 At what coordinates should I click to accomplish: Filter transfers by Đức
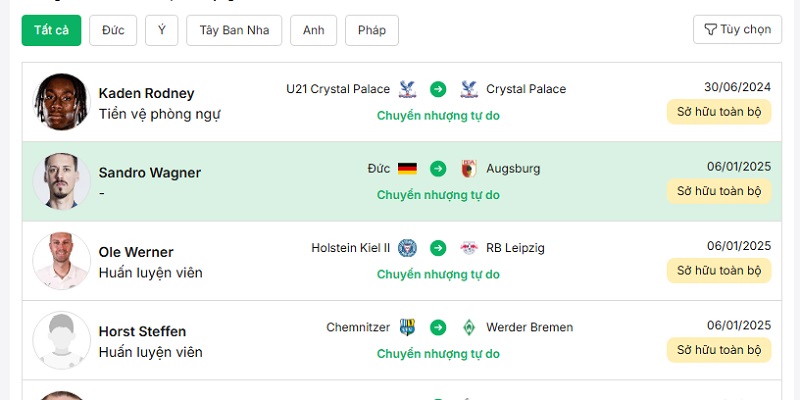(113, 30)
